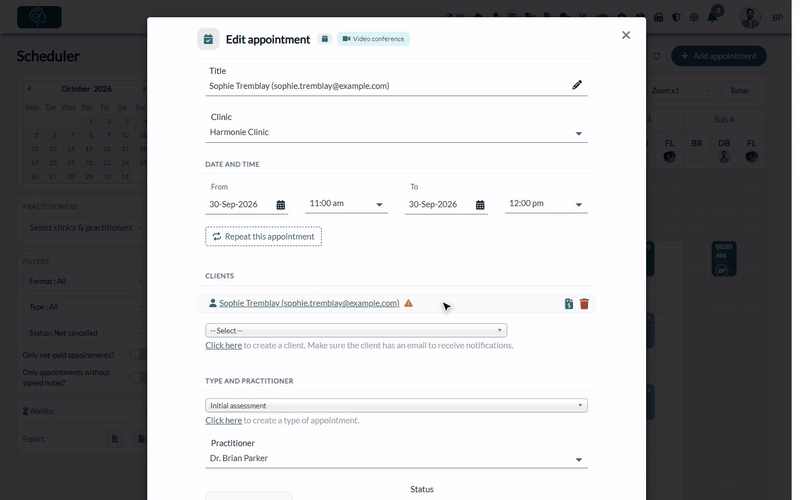Click first Export file icon in sidebar

click(x=115, y=439)
